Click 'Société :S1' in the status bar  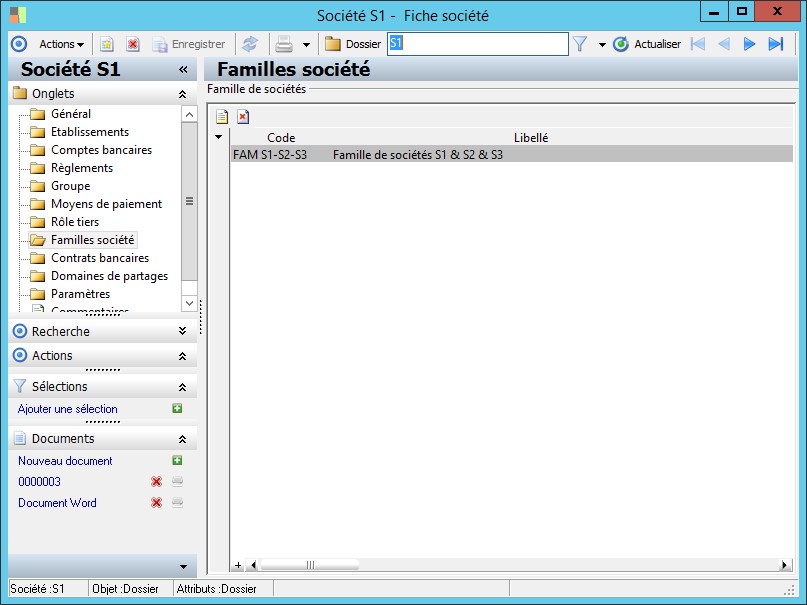pos(37,589)
